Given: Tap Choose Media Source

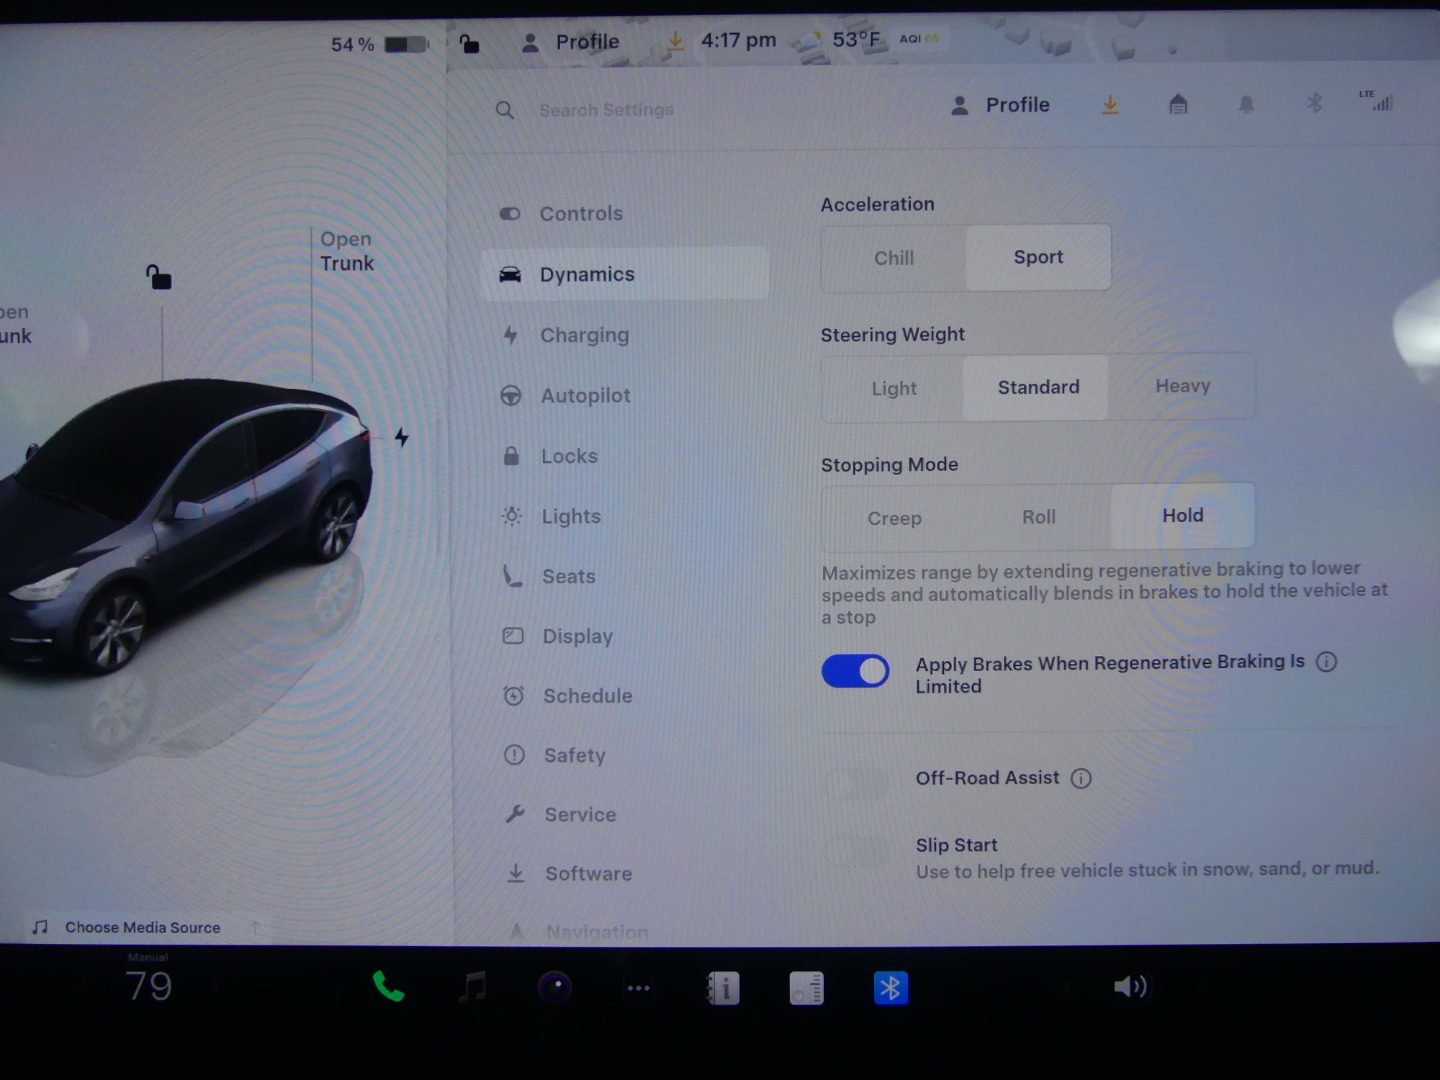Looking at the screenshot, I should click(142, 927).
